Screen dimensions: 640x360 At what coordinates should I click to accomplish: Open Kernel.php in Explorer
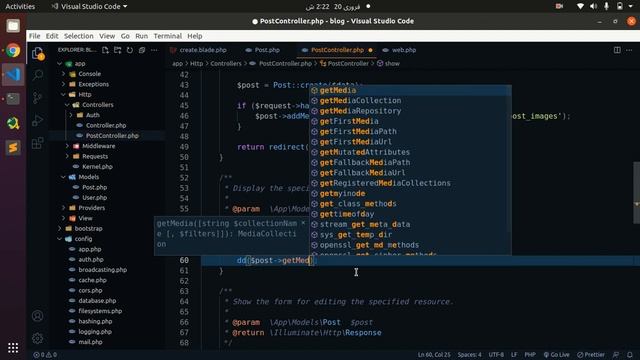97,167
